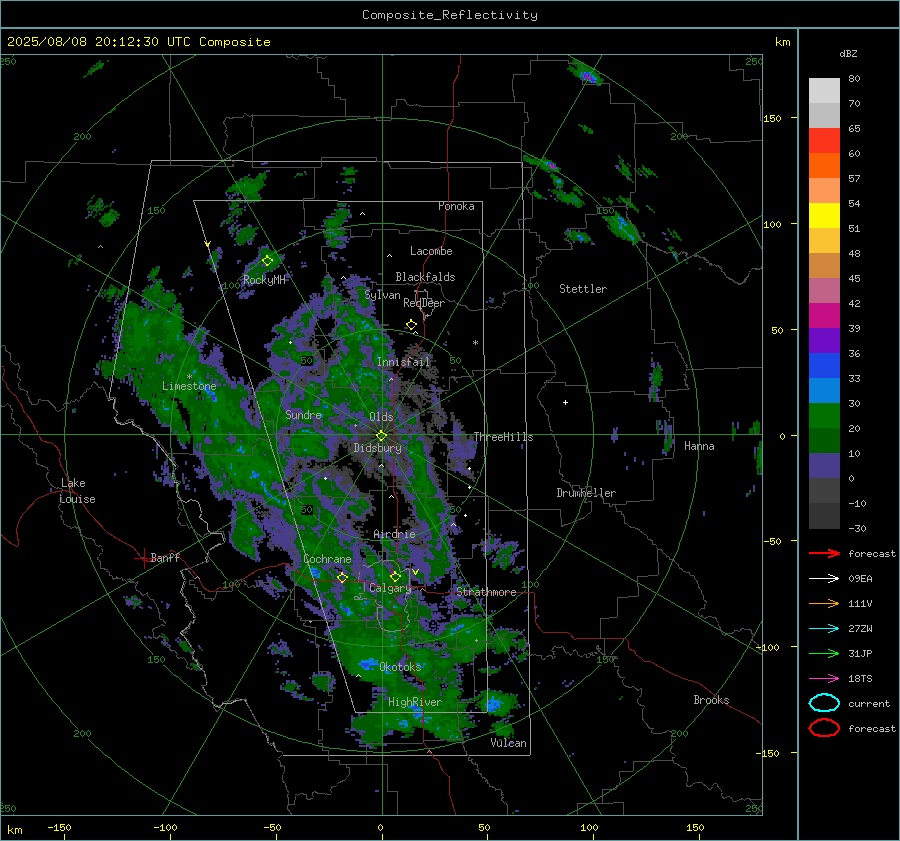The image size is (900, 841).
Task: Click the slate purple 0-10 dBZ swatch
Action: 824,466
